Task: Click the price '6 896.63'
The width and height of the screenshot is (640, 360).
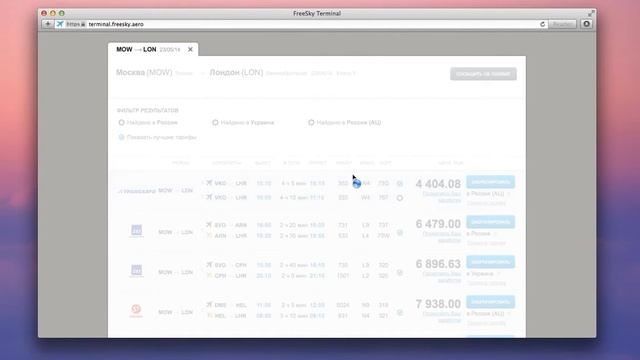Action: pyautogui.click(x=438, y=264)
